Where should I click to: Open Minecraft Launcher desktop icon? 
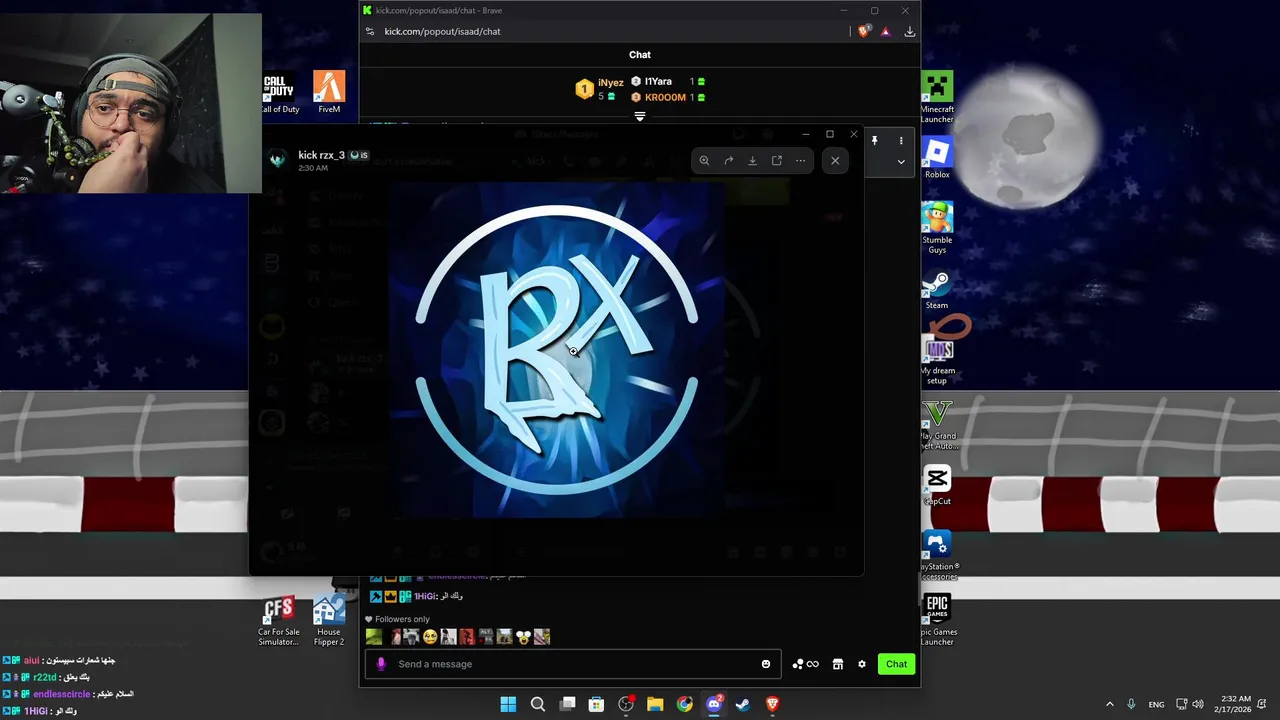[937, 97]
